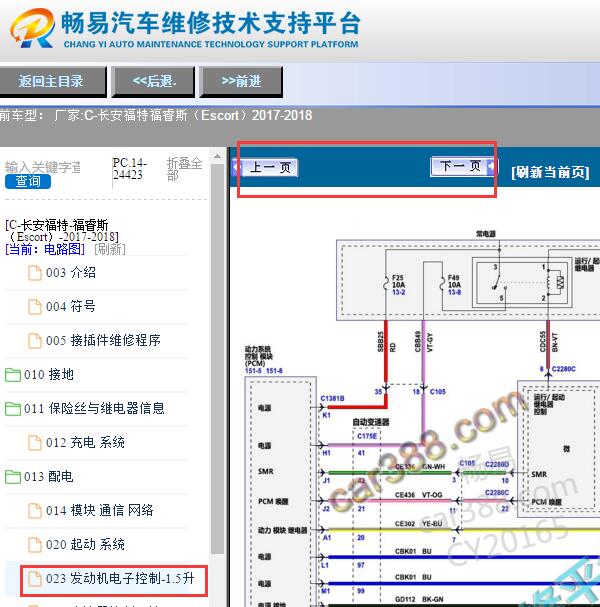Click the F25 10A fuse label
Screen dimensions: 600x607
click(x=399, y=281)
